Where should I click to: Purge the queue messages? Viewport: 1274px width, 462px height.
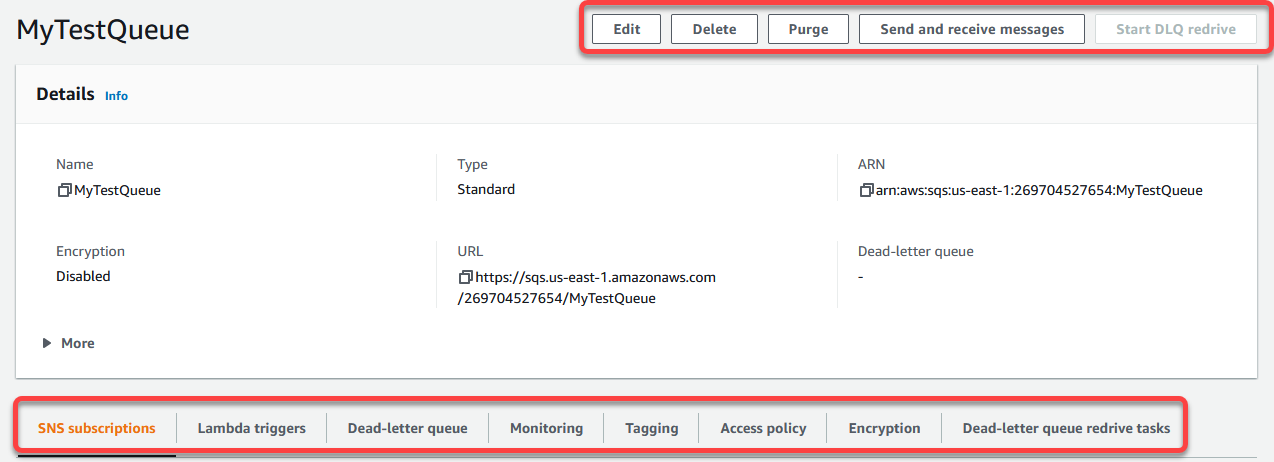click(x=808, y=29)
